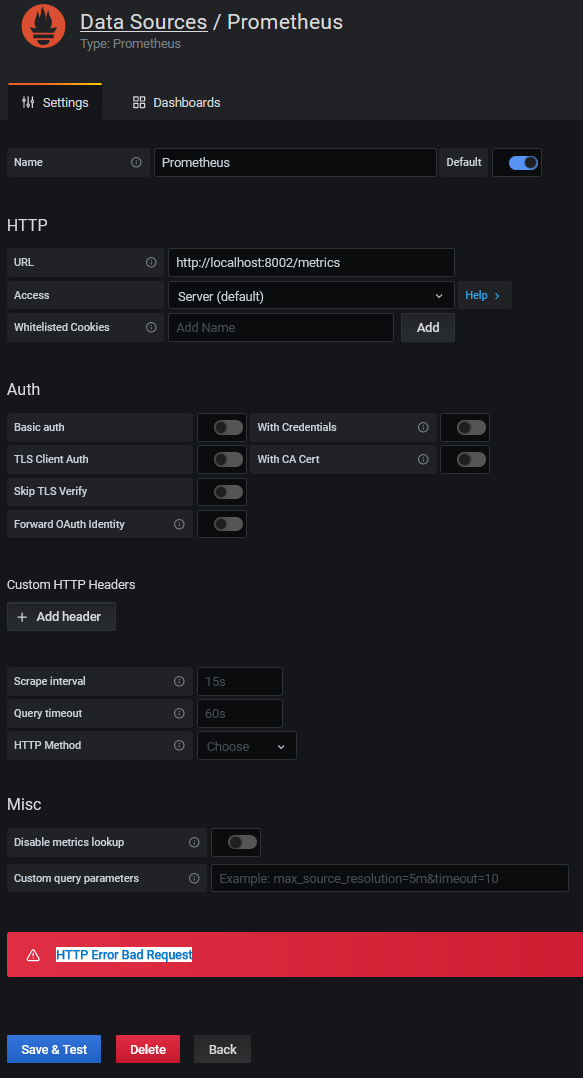Click the plus icon on Add header

(x=21, y=616)
